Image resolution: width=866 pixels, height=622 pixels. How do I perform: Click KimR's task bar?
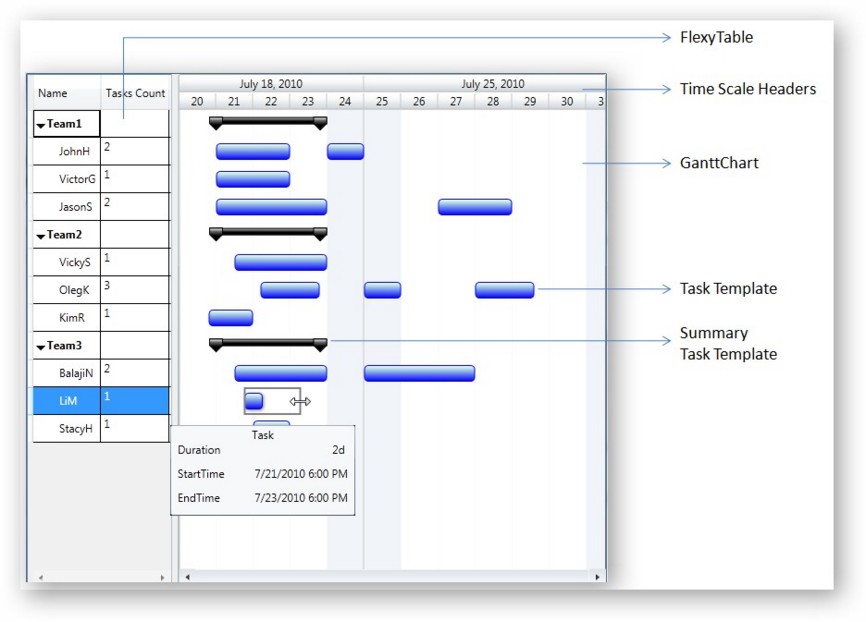(231, 318)
